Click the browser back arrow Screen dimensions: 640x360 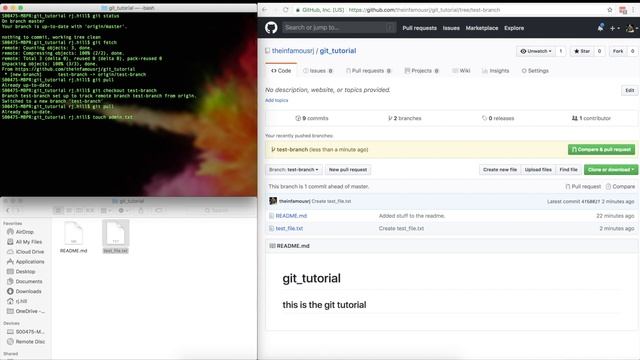coord(264,10)
